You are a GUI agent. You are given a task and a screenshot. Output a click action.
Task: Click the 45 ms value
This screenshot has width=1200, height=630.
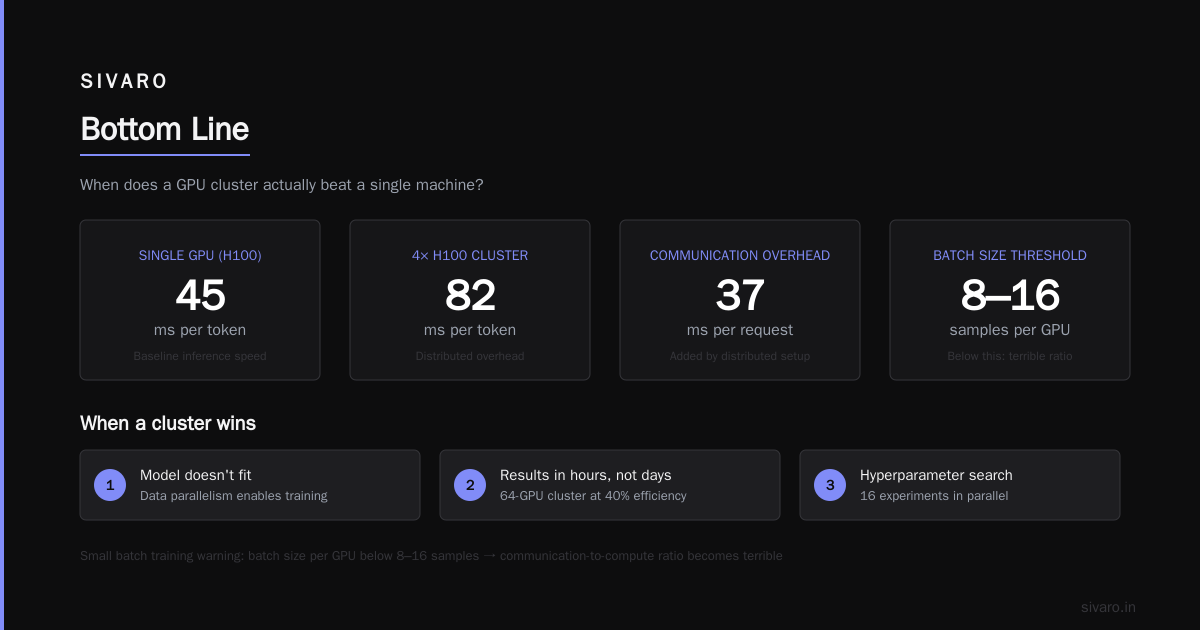click(200, 295)
